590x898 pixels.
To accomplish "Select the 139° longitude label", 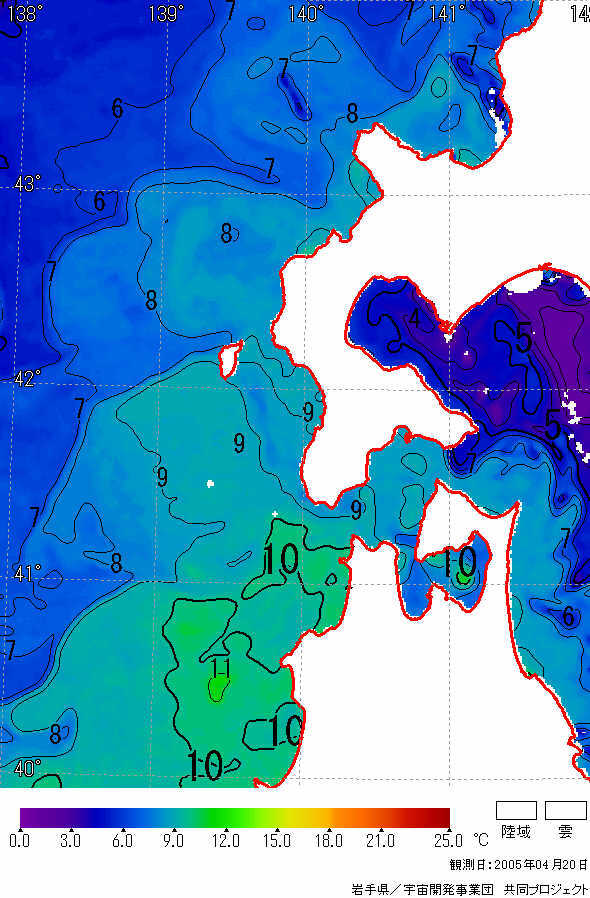I will coord(166,13).
